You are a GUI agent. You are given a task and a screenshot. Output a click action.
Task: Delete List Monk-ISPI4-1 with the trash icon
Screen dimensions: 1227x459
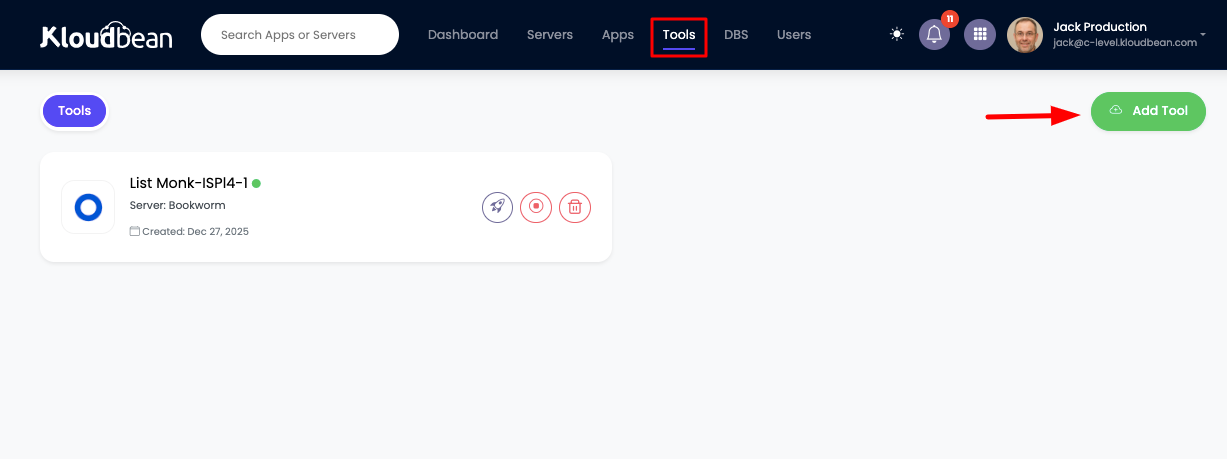575,207
